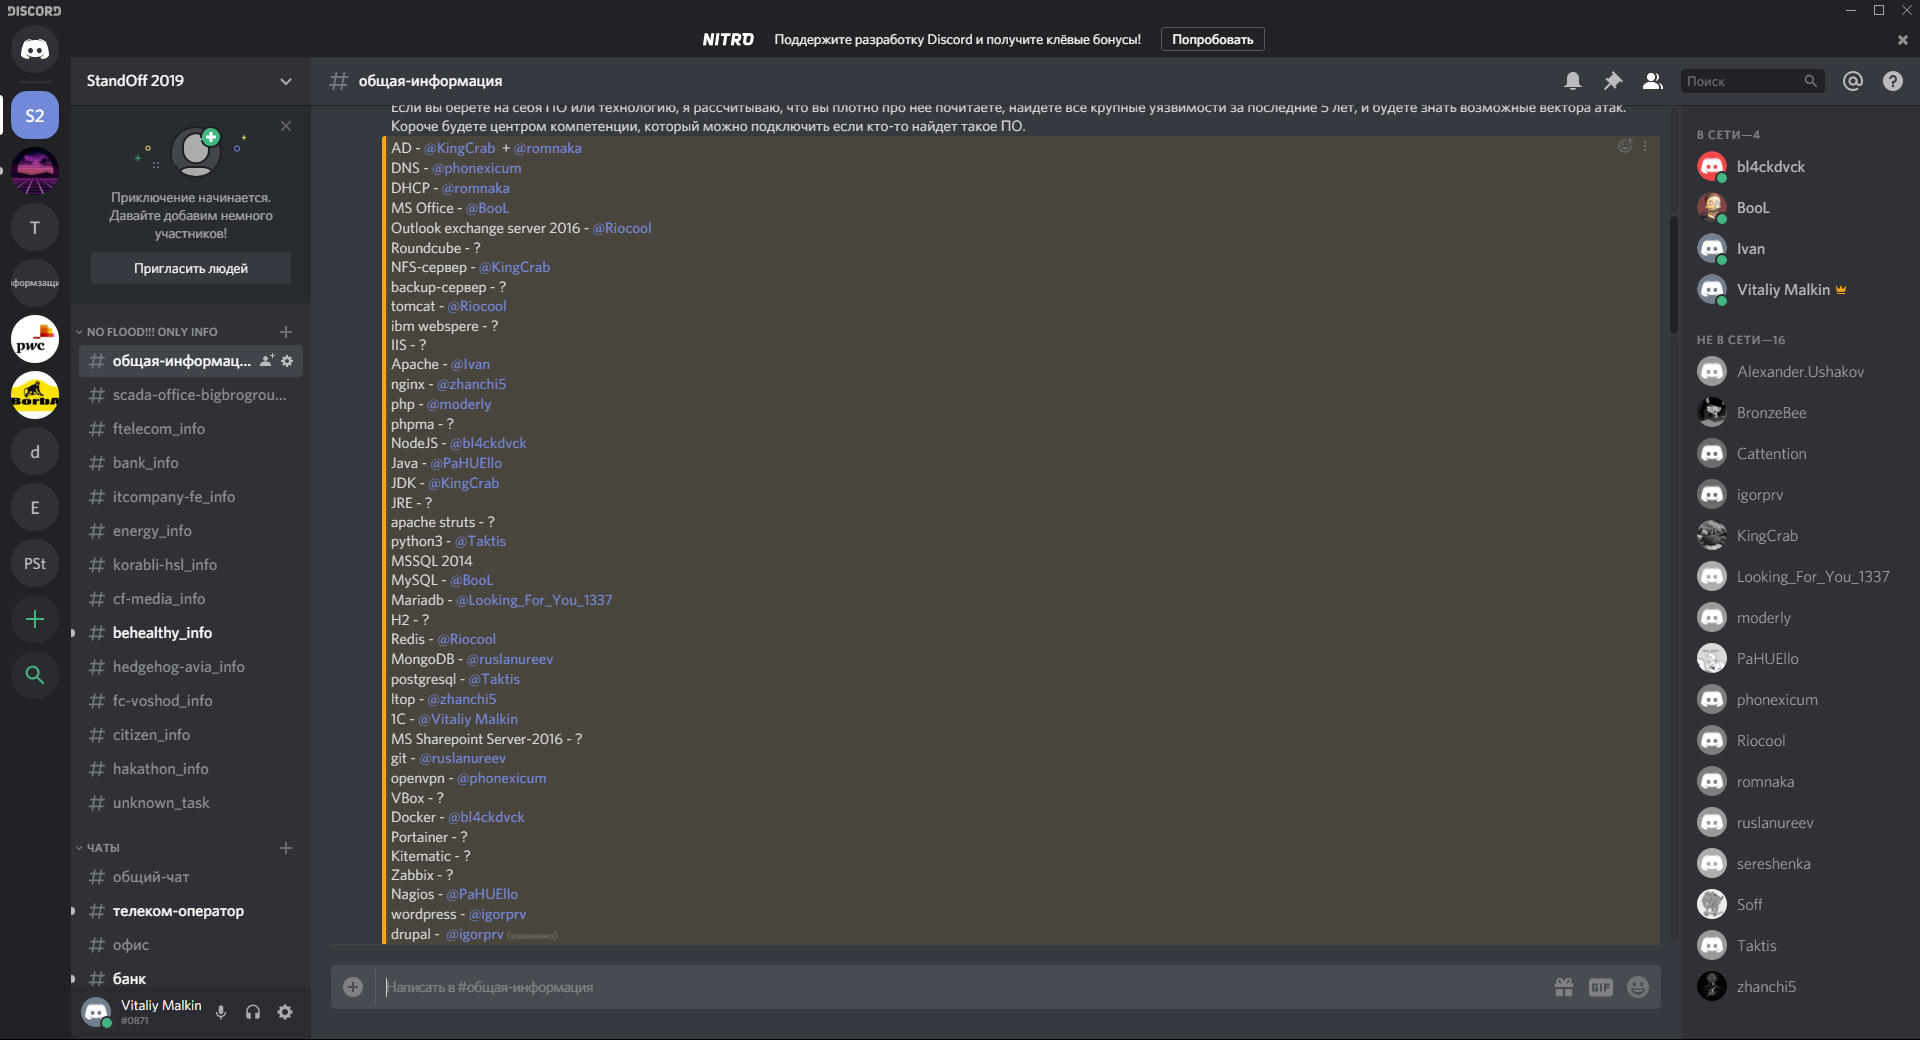Open the pwc server icon
Viewport: 1920px width, 1040px height.
[35, 339]
